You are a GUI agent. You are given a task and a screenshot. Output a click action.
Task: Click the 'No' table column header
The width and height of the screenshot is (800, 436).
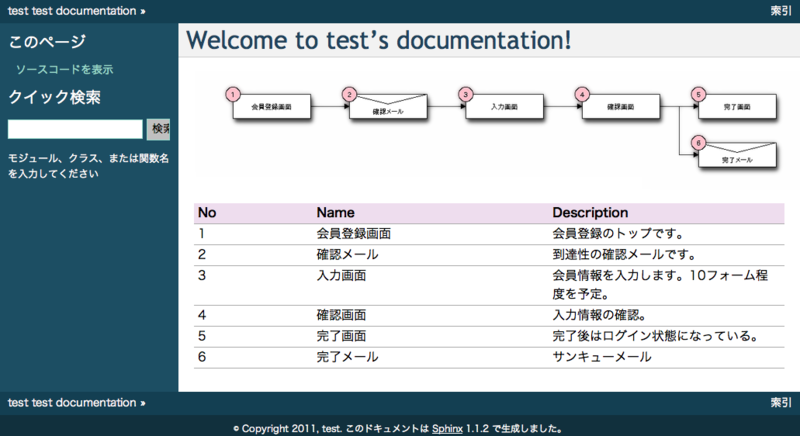tap(207, 213)
